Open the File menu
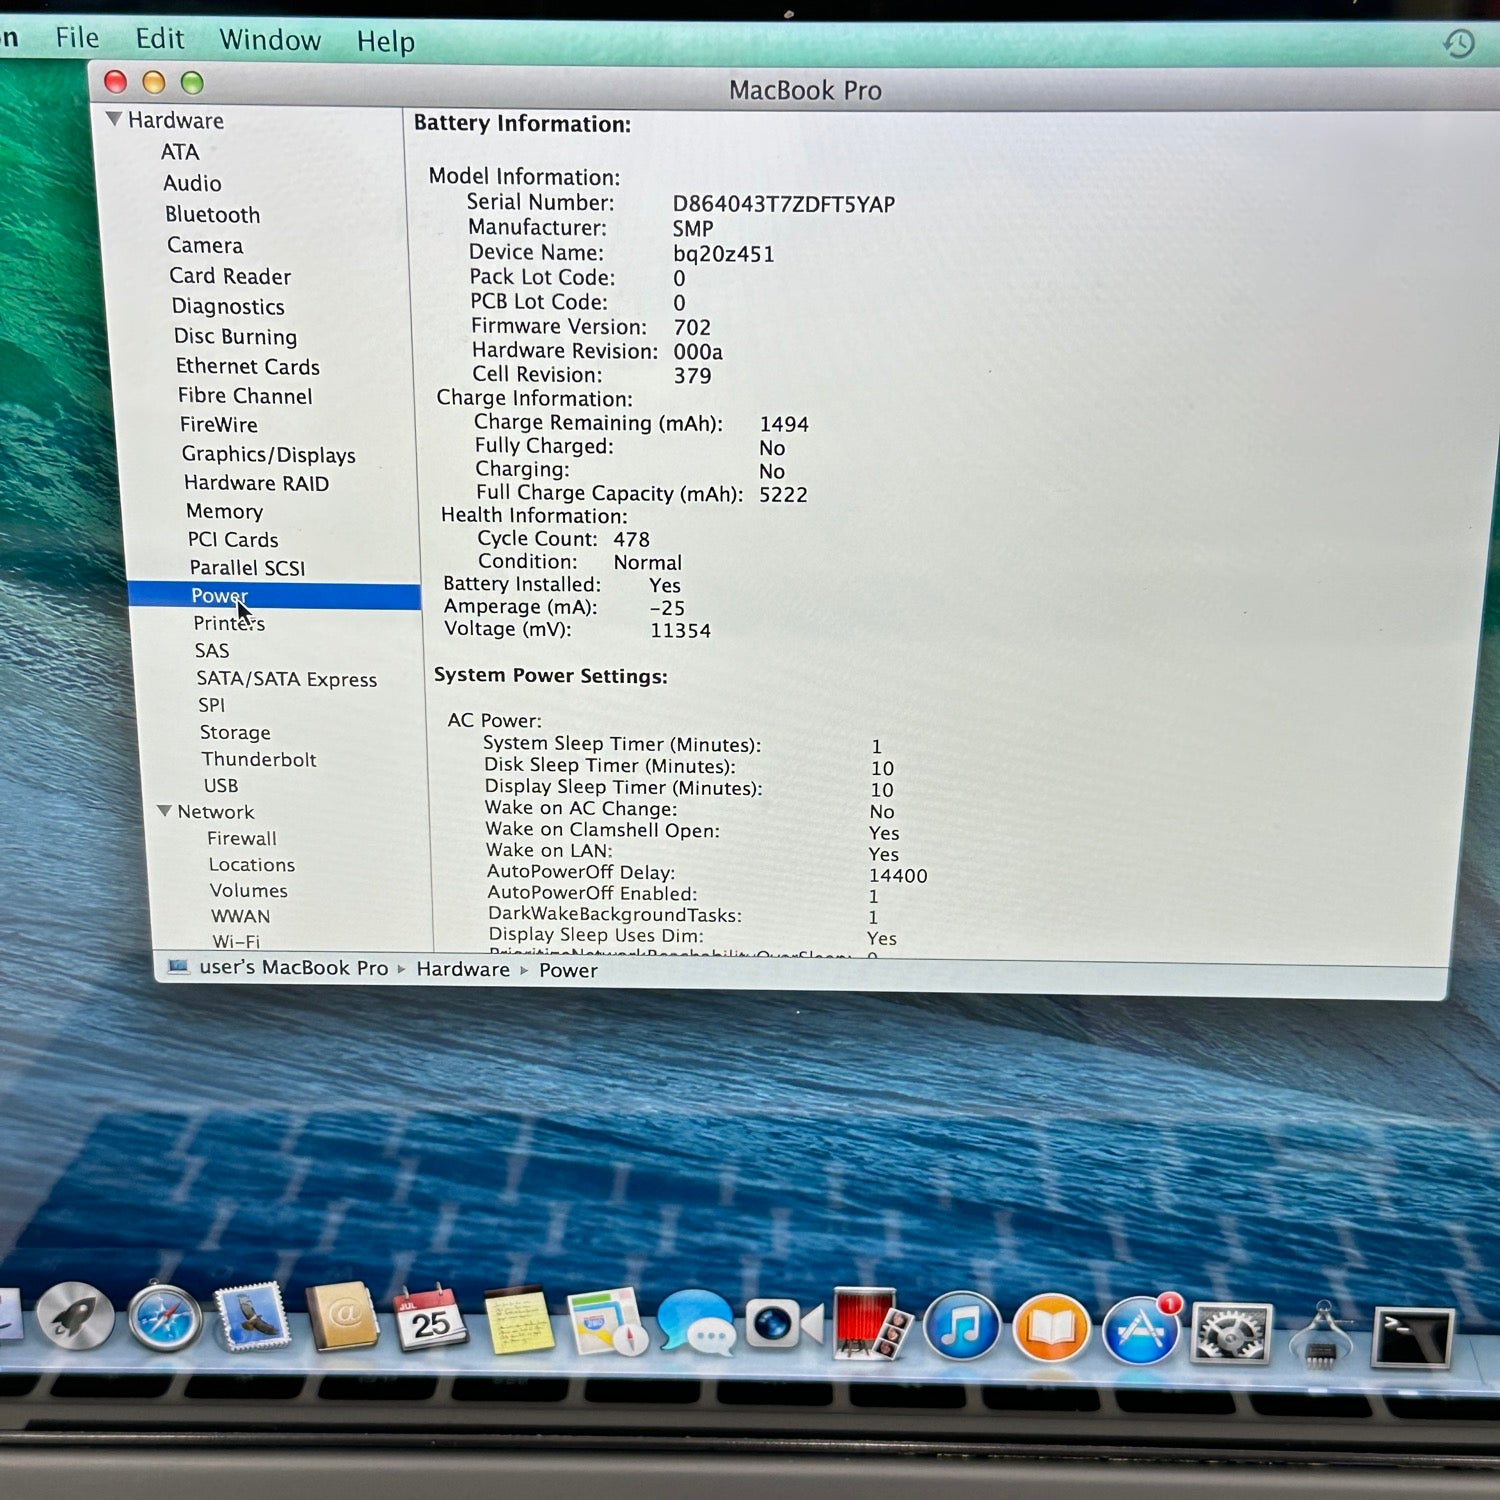The image size is (1500, 1500). pos(77,38)
